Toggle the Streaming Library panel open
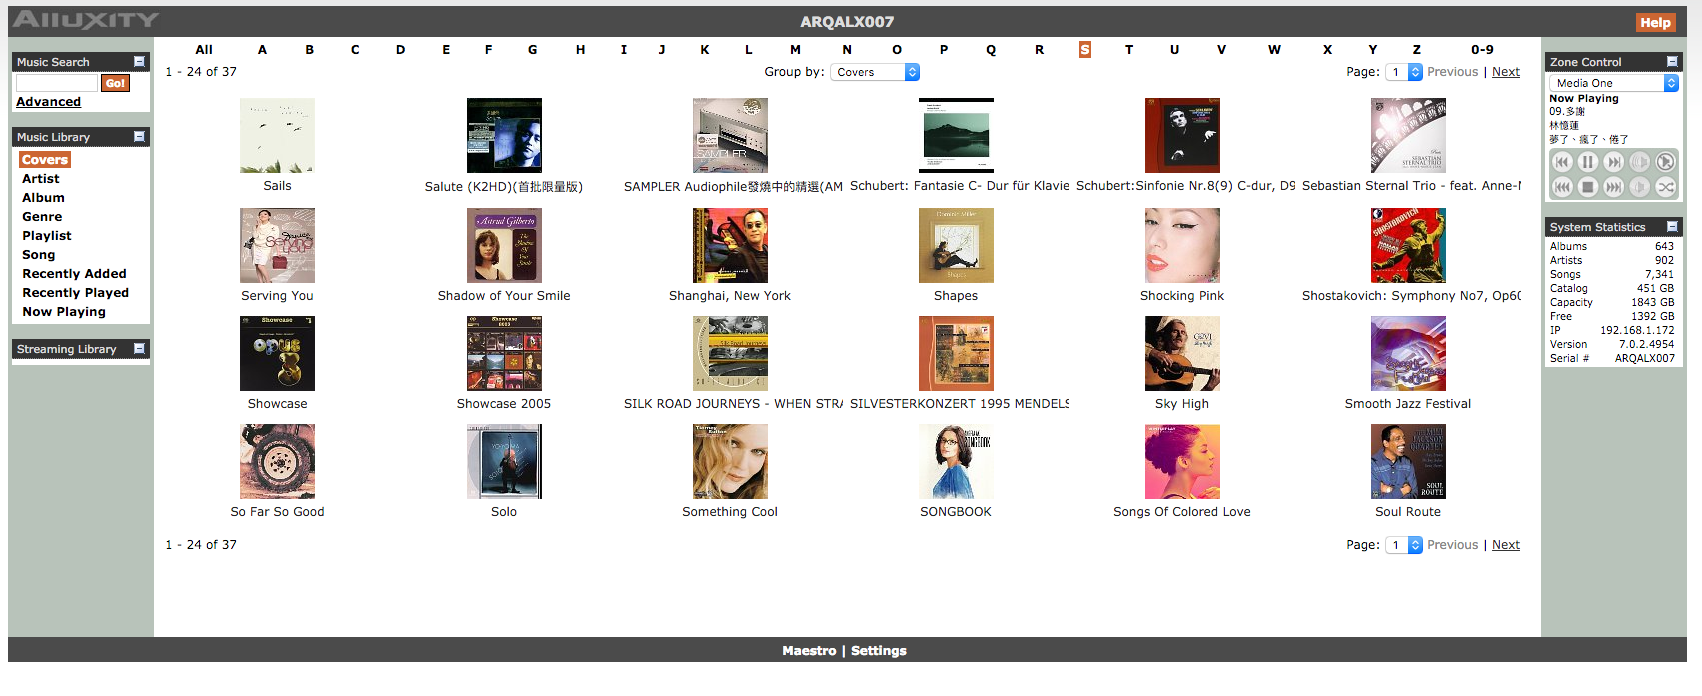Screen dimensions: 1702x696 point(139,349)
